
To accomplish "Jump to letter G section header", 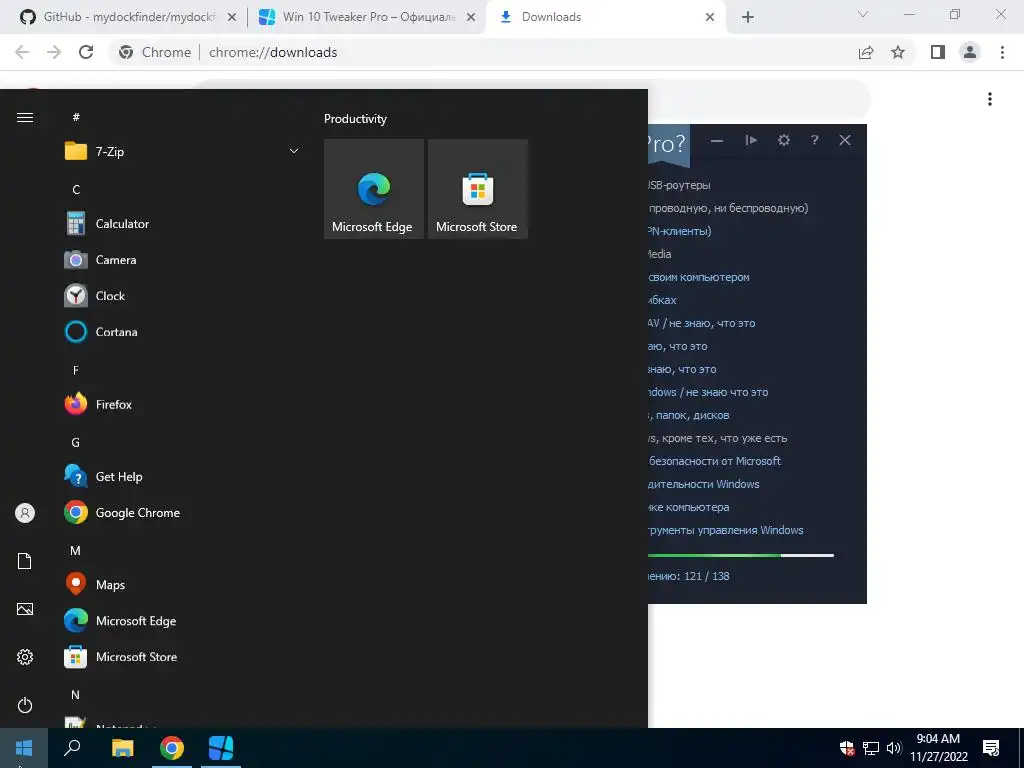I will (x=76, y=443).
